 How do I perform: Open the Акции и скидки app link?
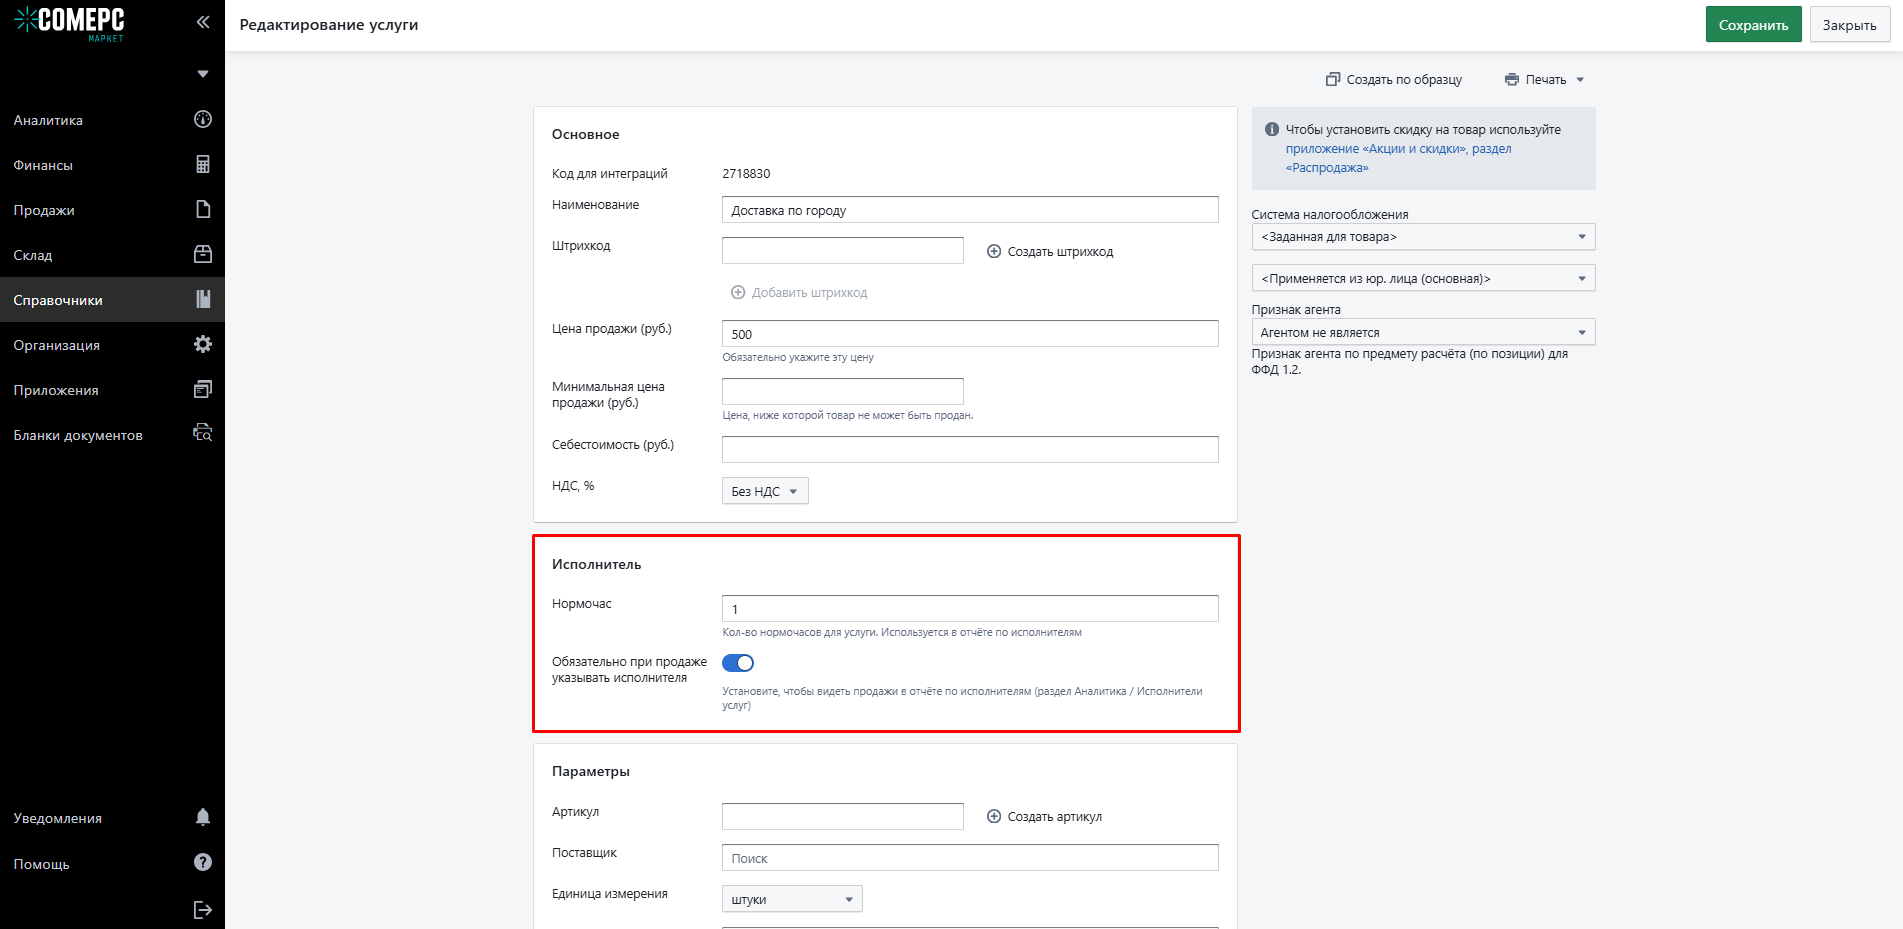pyautogui.click(x=1376, y=149)
